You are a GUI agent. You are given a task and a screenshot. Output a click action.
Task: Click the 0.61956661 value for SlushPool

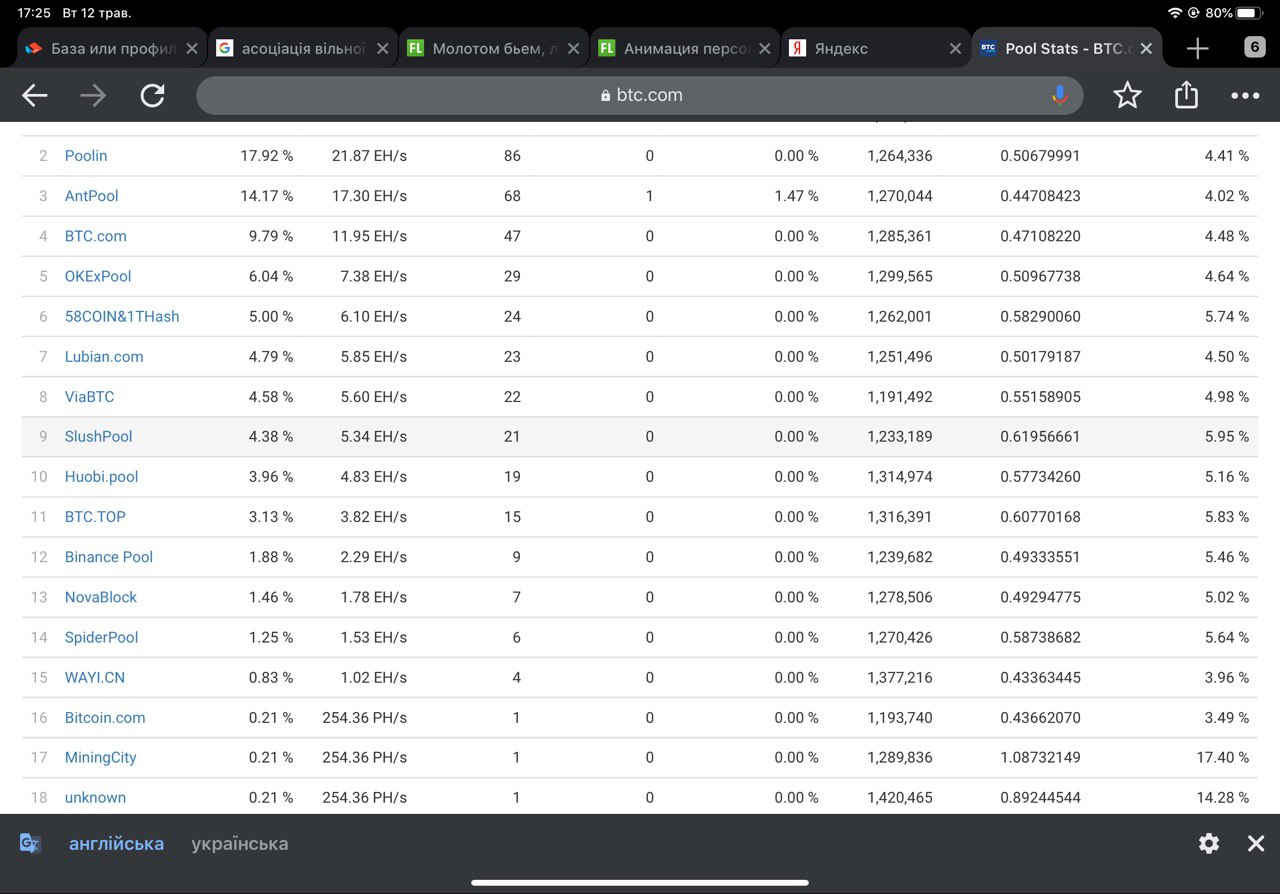click(1040, 436)
